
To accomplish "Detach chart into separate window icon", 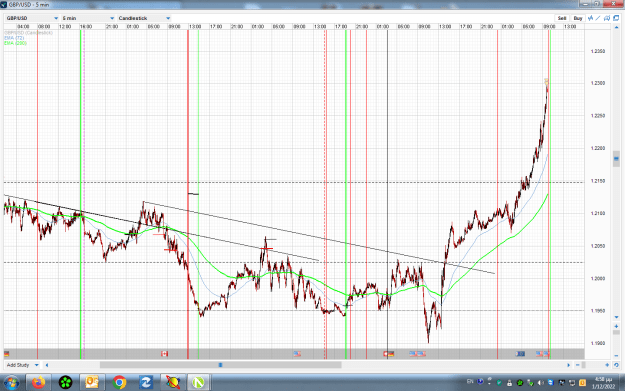I will coord(616,18).
